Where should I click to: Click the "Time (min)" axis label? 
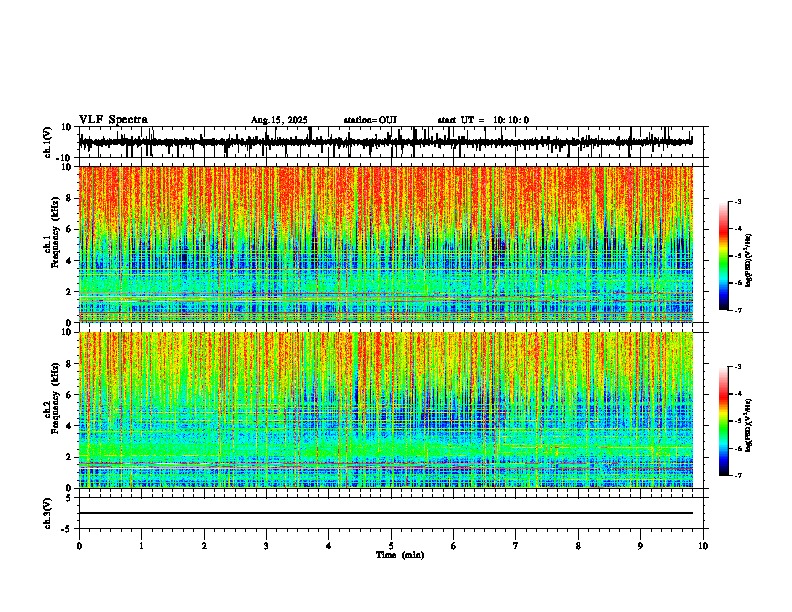400,555
